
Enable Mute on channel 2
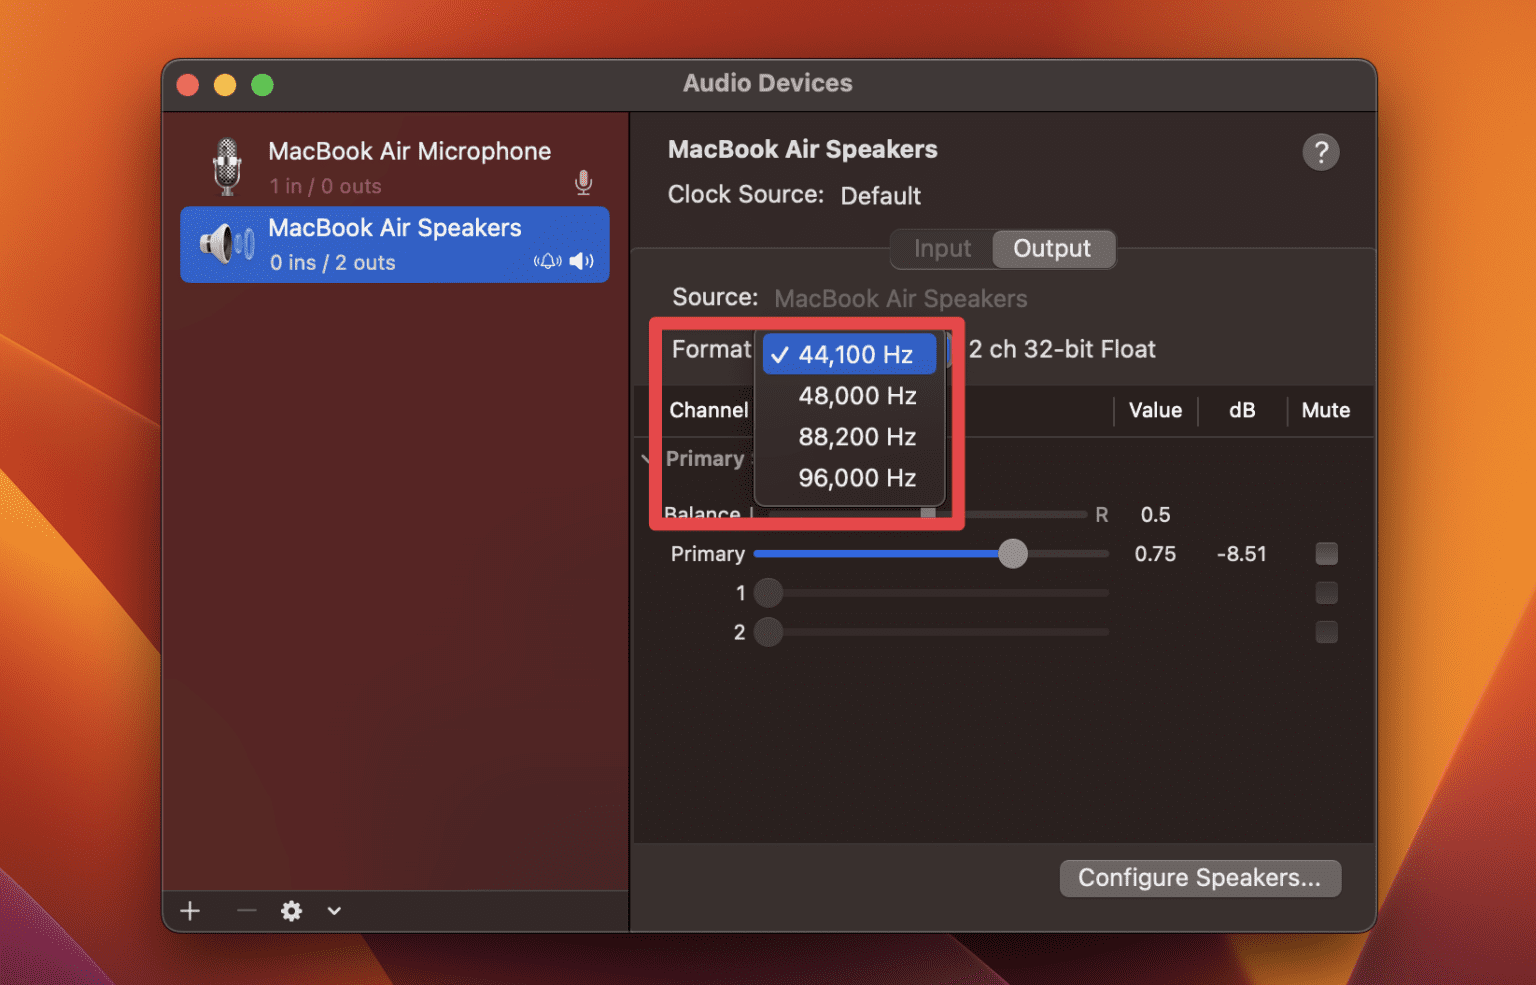(x=1327, y=632)
